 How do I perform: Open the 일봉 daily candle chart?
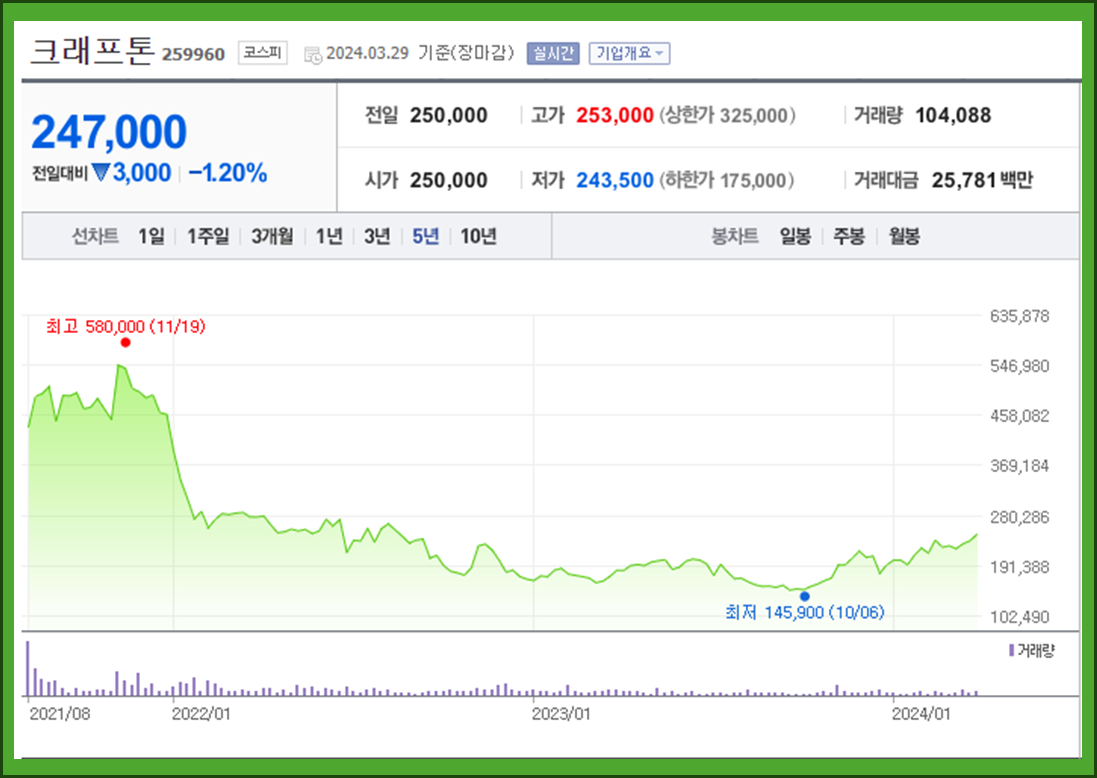(x=795, y=236)
